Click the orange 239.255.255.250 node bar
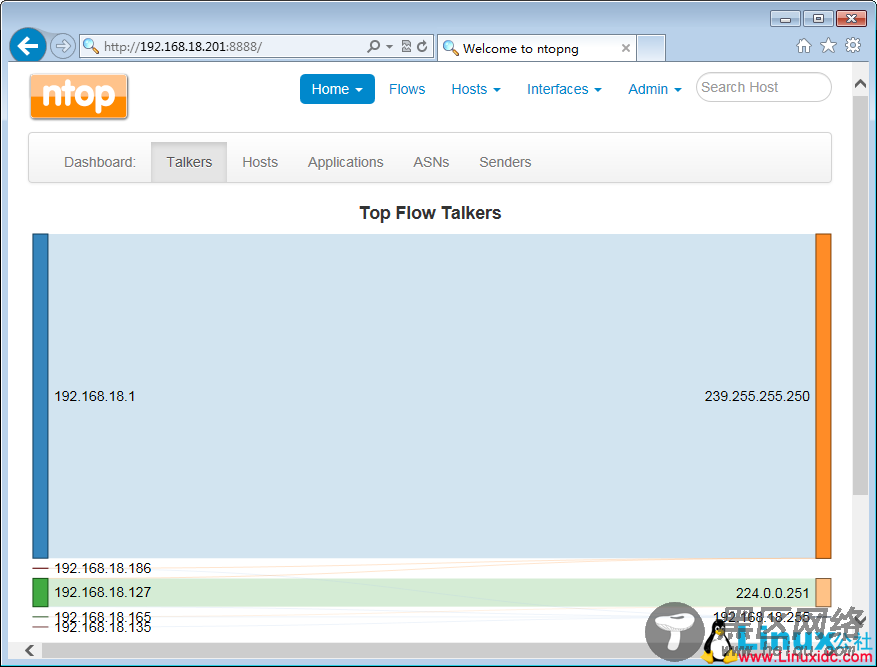877x667 pixels. coord(823,396)
